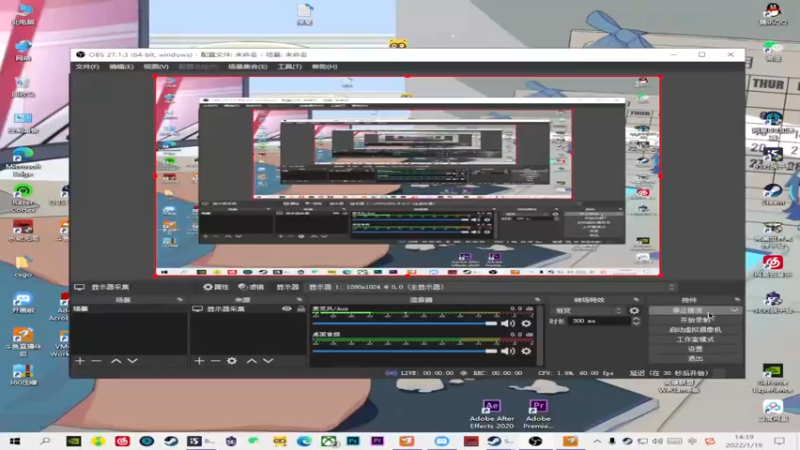Click the 停止推流 stop streaming button
Screen dimensions: 800x450
click(x=688, y=310)
